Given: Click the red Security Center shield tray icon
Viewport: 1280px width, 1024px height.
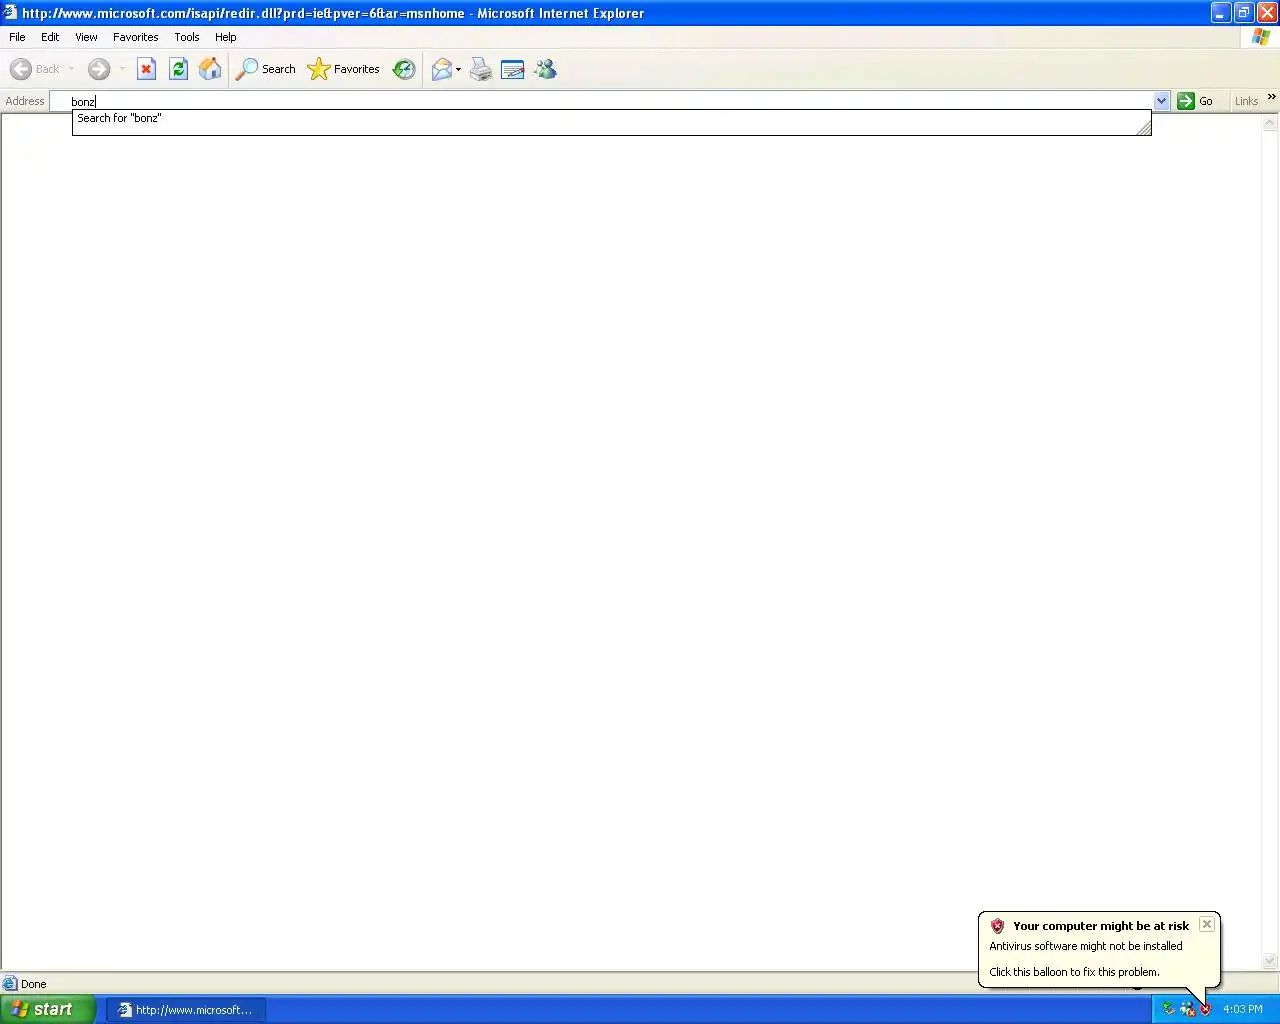Looking at the screenshot, I should point(1206,1009).
